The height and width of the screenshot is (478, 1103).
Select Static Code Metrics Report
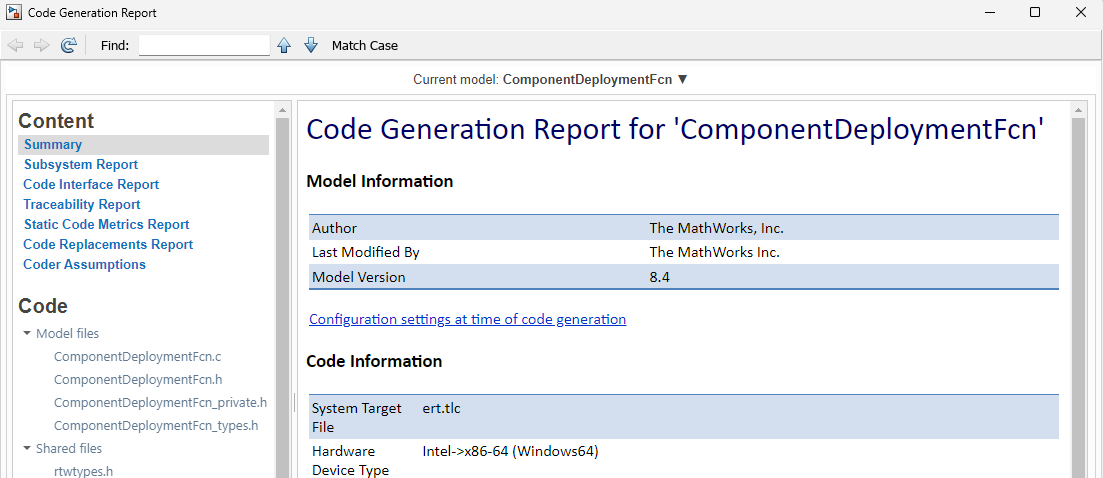(x=106, y=225)
